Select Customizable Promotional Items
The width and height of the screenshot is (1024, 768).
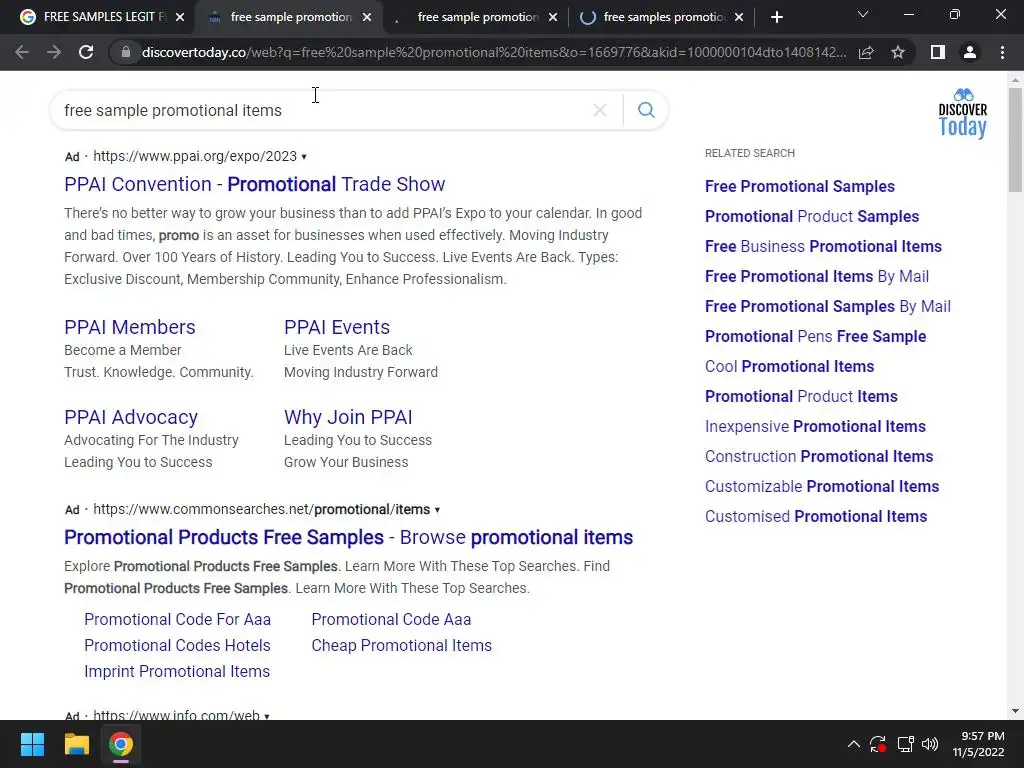[x=822, y=487]
